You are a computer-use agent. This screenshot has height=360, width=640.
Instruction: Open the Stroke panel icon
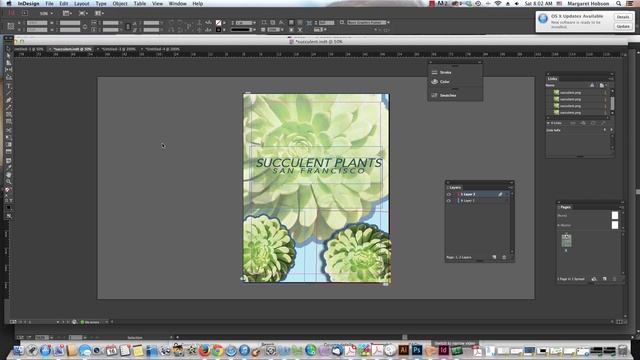(435, 72)
